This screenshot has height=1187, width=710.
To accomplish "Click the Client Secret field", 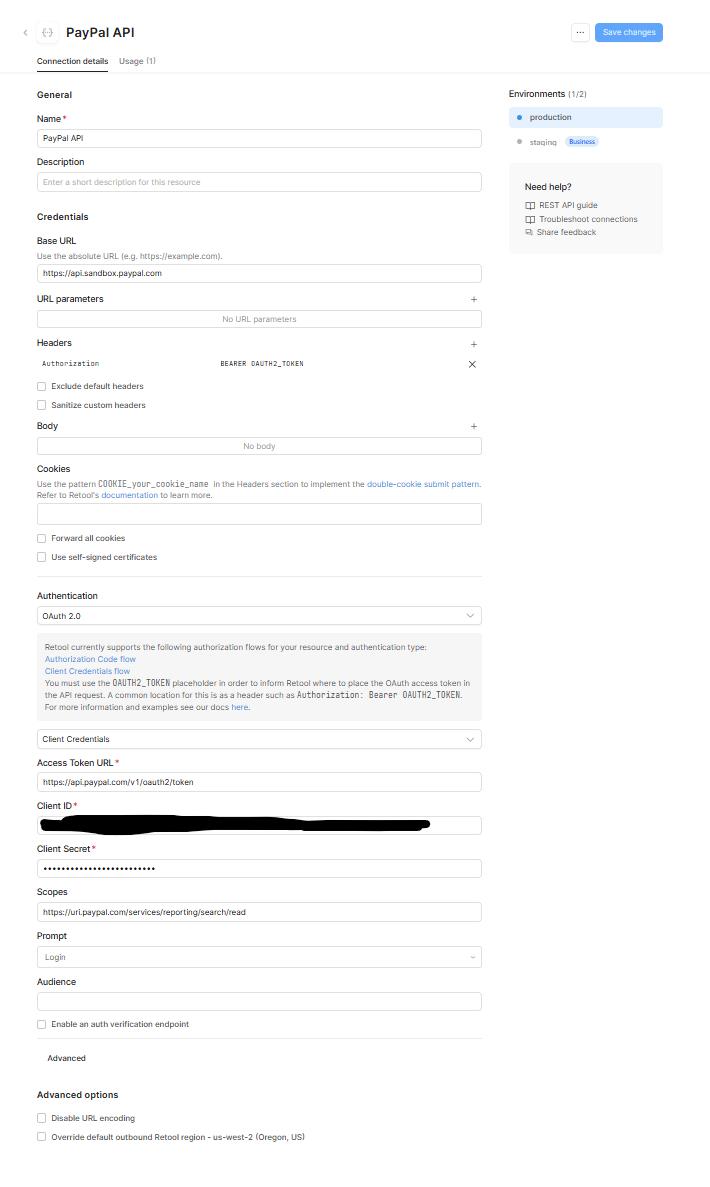I will 259,869.
